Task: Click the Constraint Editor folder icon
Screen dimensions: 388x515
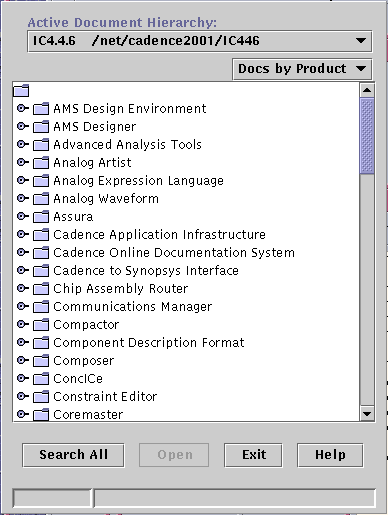Action: pos(41,397)
